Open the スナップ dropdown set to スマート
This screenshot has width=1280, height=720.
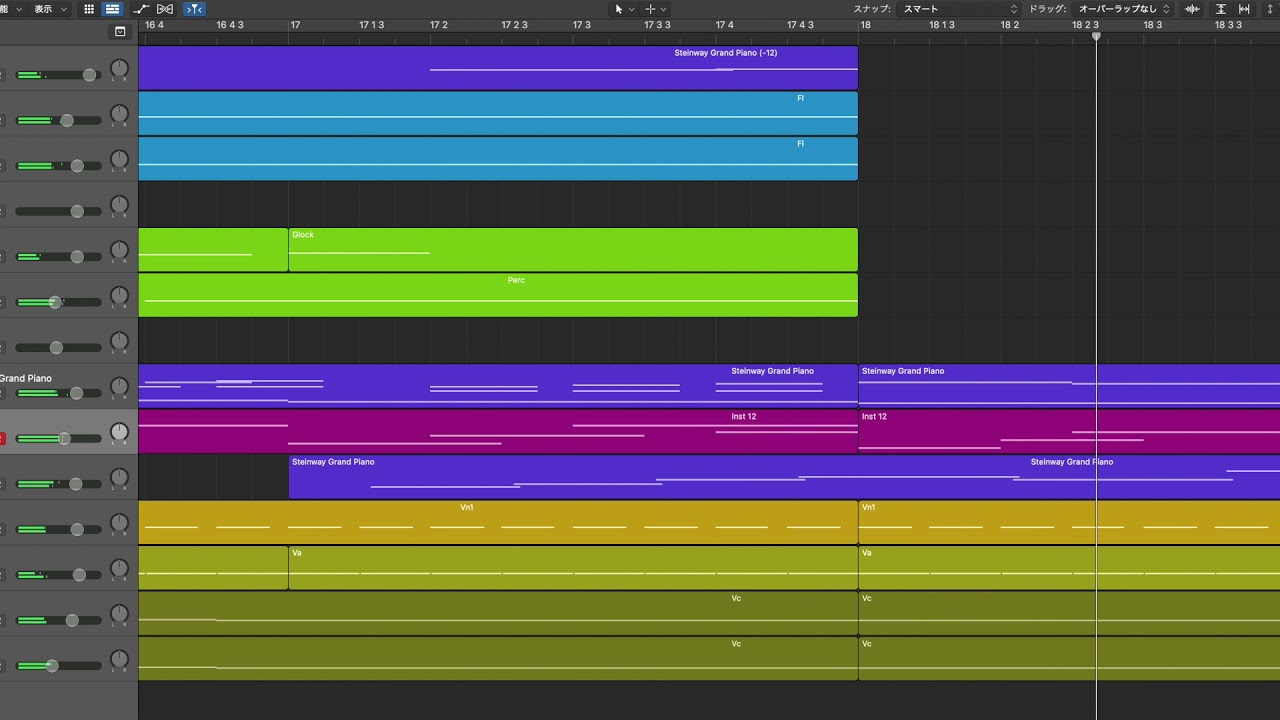tap(958, 9)
